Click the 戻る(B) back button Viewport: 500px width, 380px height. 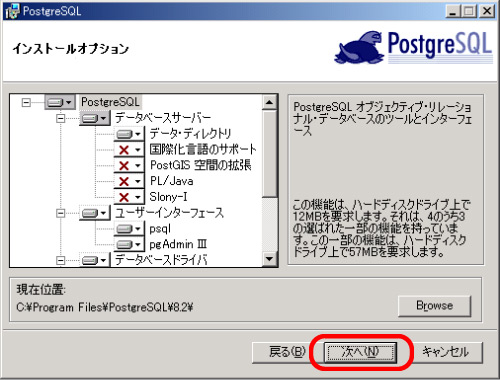click(x=287, y=352)
